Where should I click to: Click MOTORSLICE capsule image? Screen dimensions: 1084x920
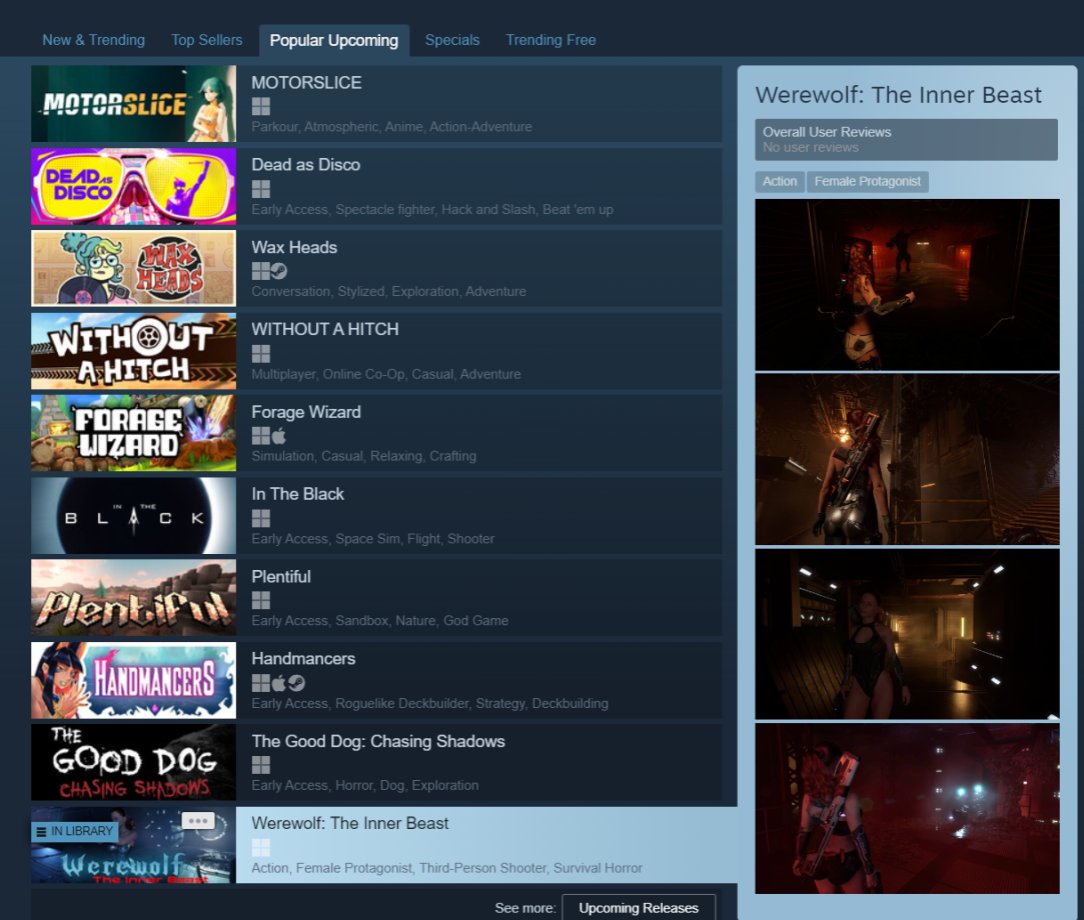click(x=133, y=104)
